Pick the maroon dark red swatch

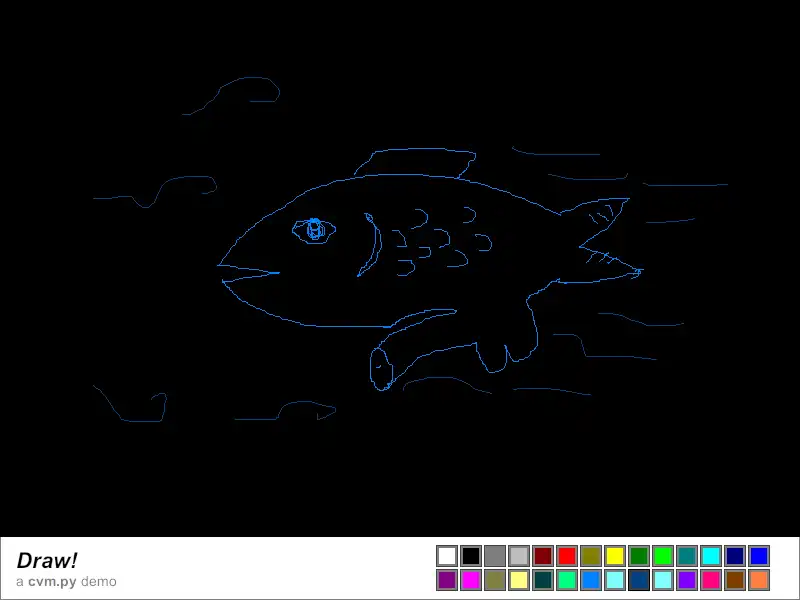[543, 556]
